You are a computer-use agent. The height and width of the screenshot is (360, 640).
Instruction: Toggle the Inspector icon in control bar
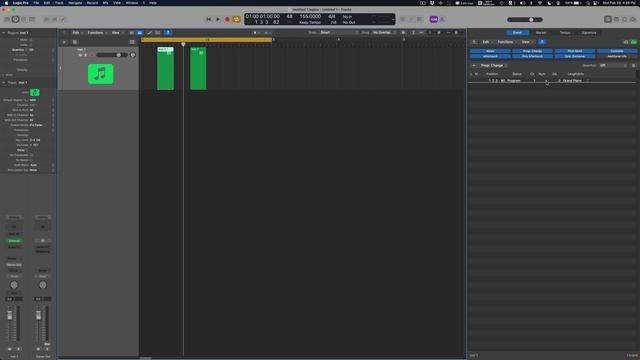tap(16, 19)
